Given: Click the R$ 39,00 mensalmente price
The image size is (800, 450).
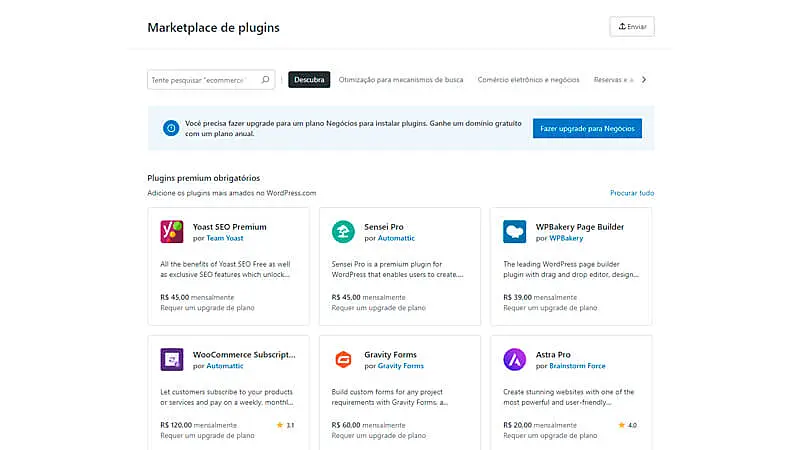Looking at the screenshot, I should [x=540, y=297].
